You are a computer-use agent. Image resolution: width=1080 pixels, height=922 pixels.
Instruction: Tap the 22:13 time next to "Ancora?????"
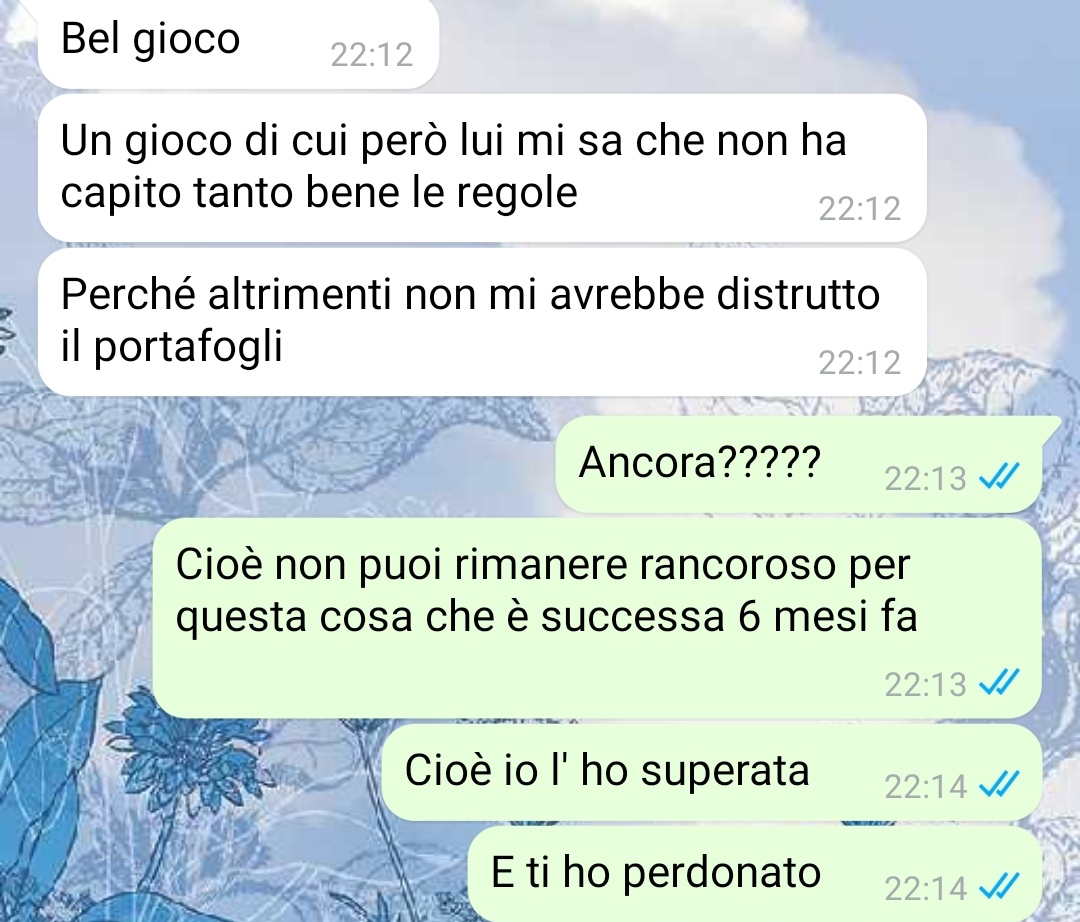pyautogui.click(x=925, y=479)
